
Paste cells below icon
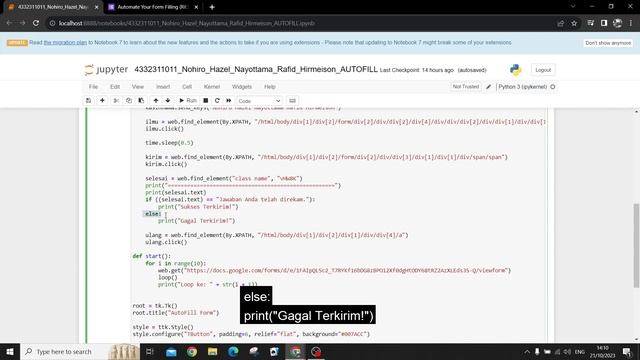pyautogui.click(x=141, y=100)
